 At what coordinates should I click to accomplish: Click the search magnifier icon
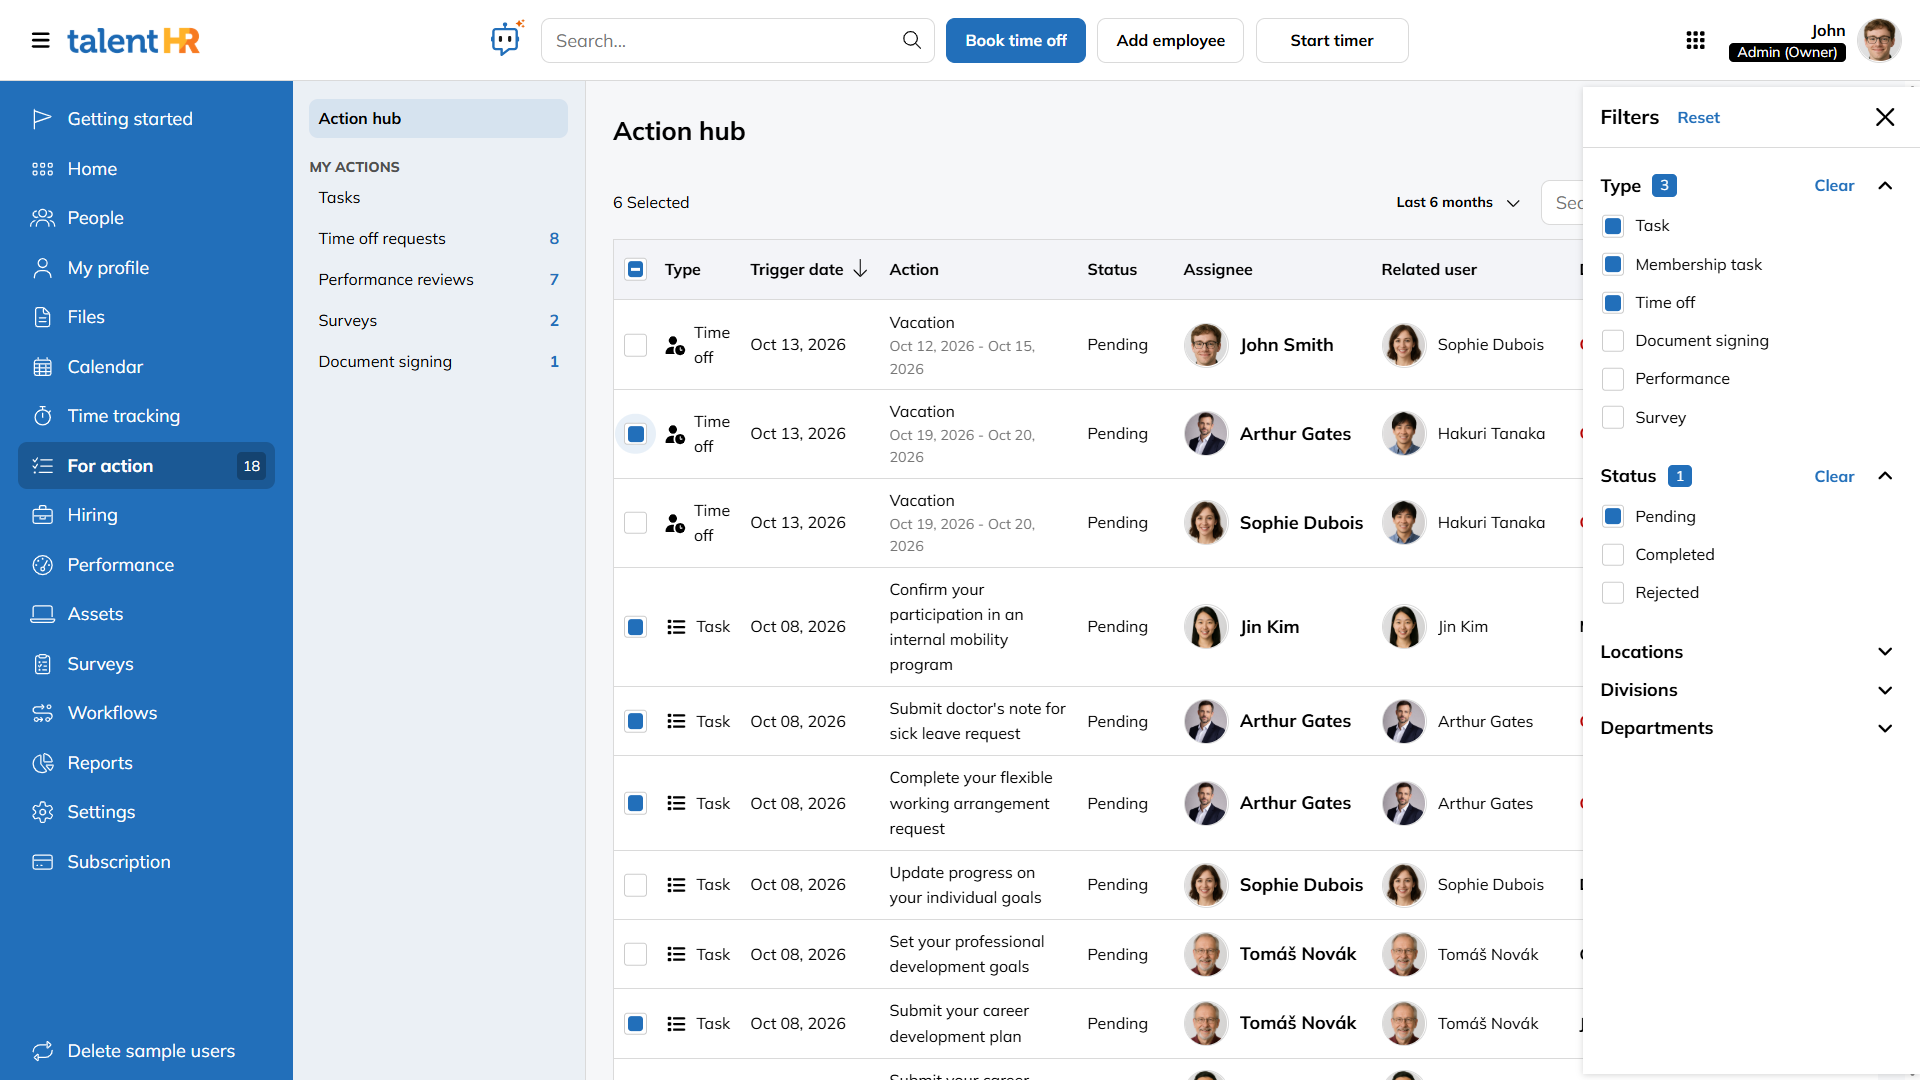click(911, 40)
